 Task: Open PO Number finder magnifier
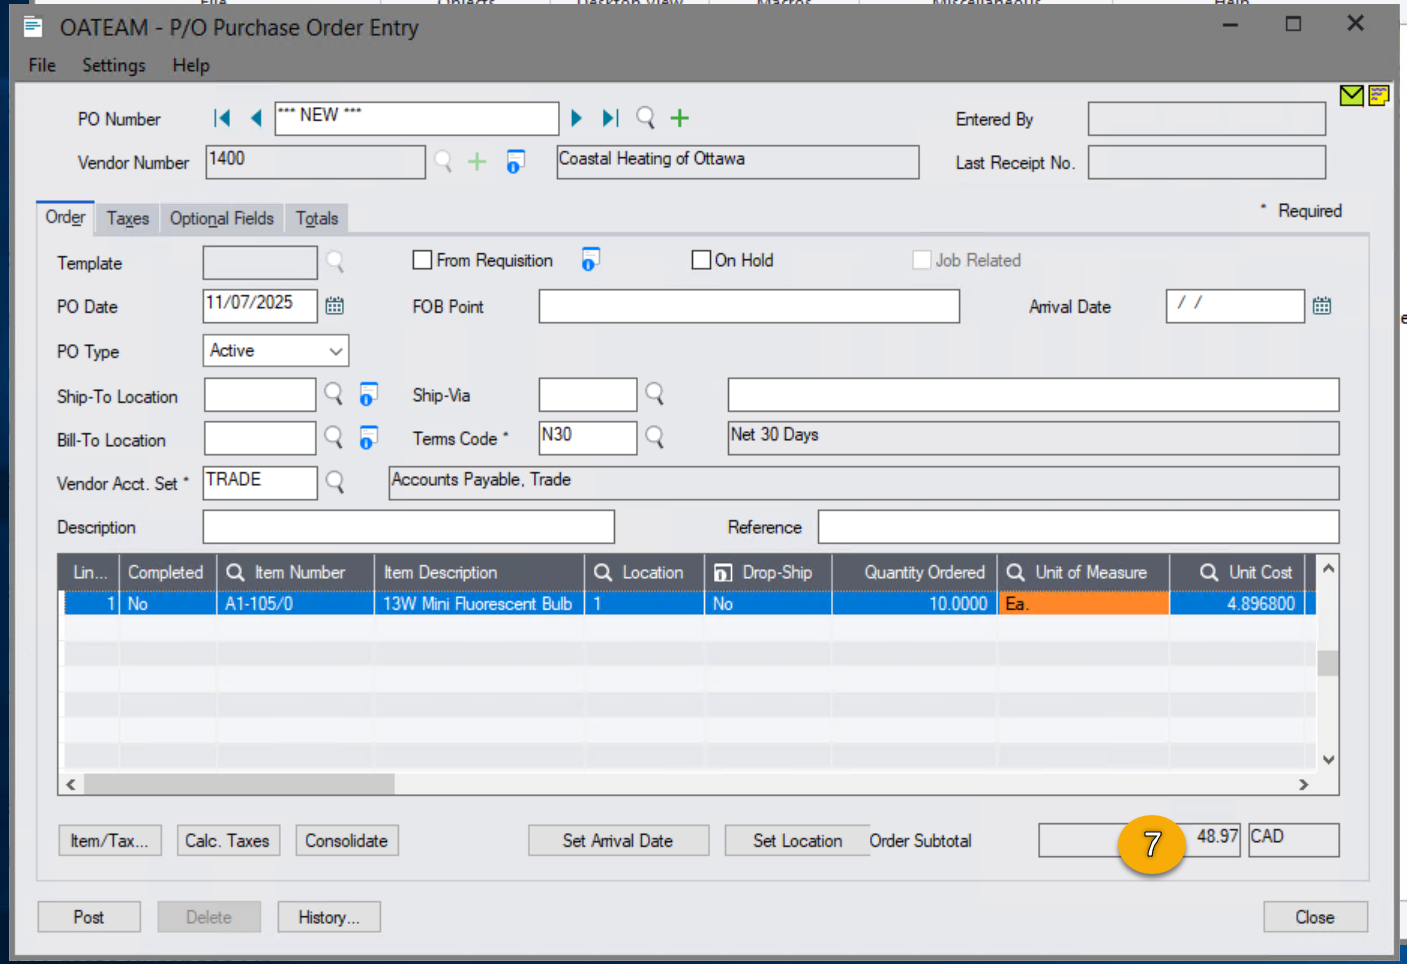(x=646, y=118)
